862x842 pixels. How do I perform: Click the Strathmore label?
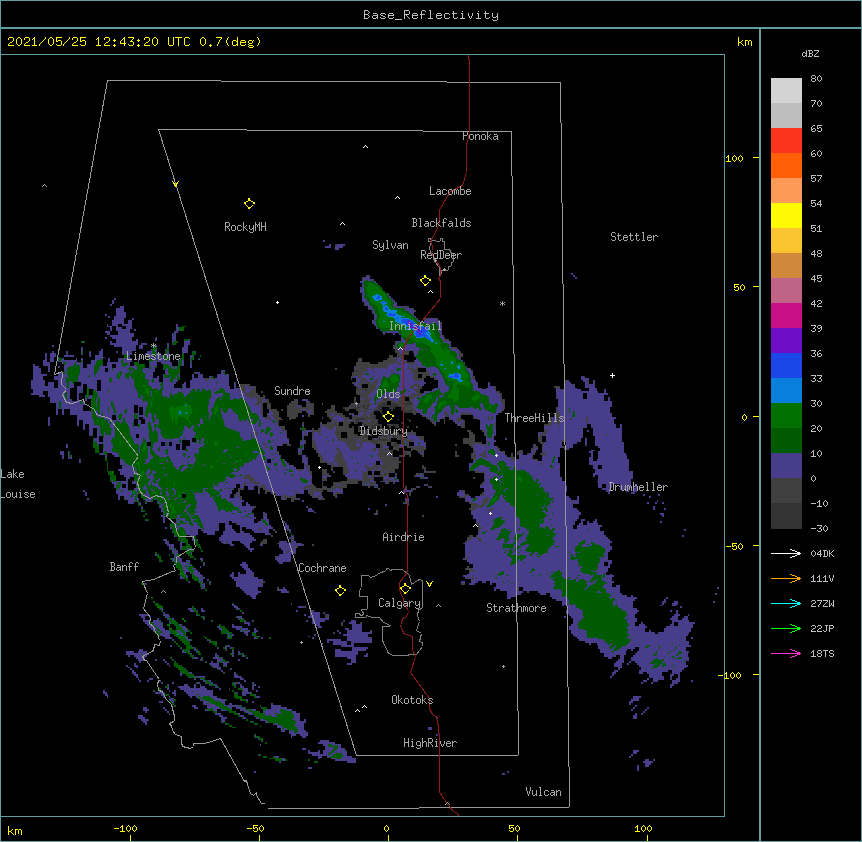[x=516, y=608]
